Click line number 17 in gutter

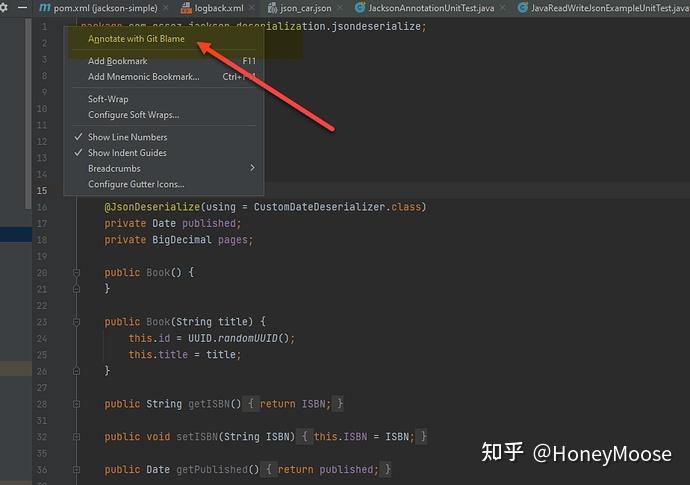[x=42, y=224]
